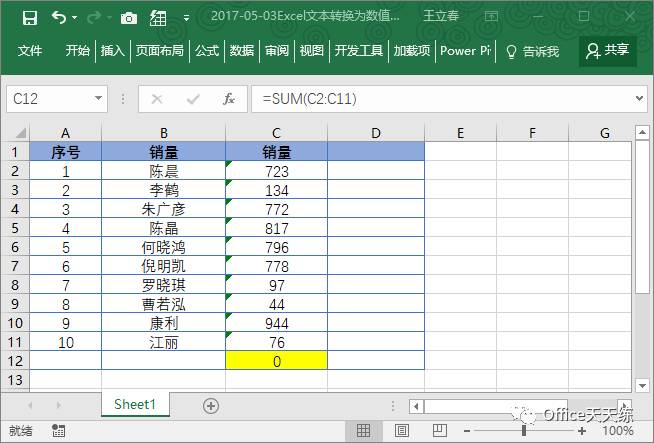Click the formula bar Enter checkmark icon
This screenshot has height=443, width=654.
click(193, 99)
